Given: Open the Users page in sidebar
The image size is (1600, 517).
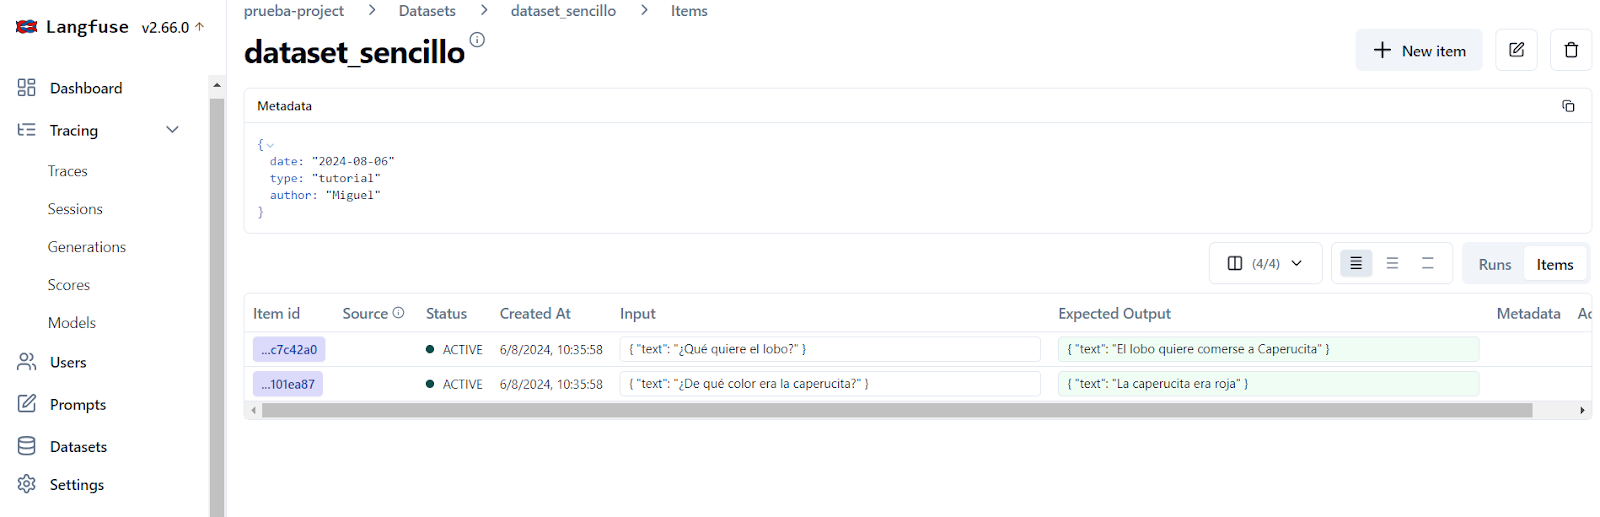Looking at the screenshot, I should click(68, 362).
